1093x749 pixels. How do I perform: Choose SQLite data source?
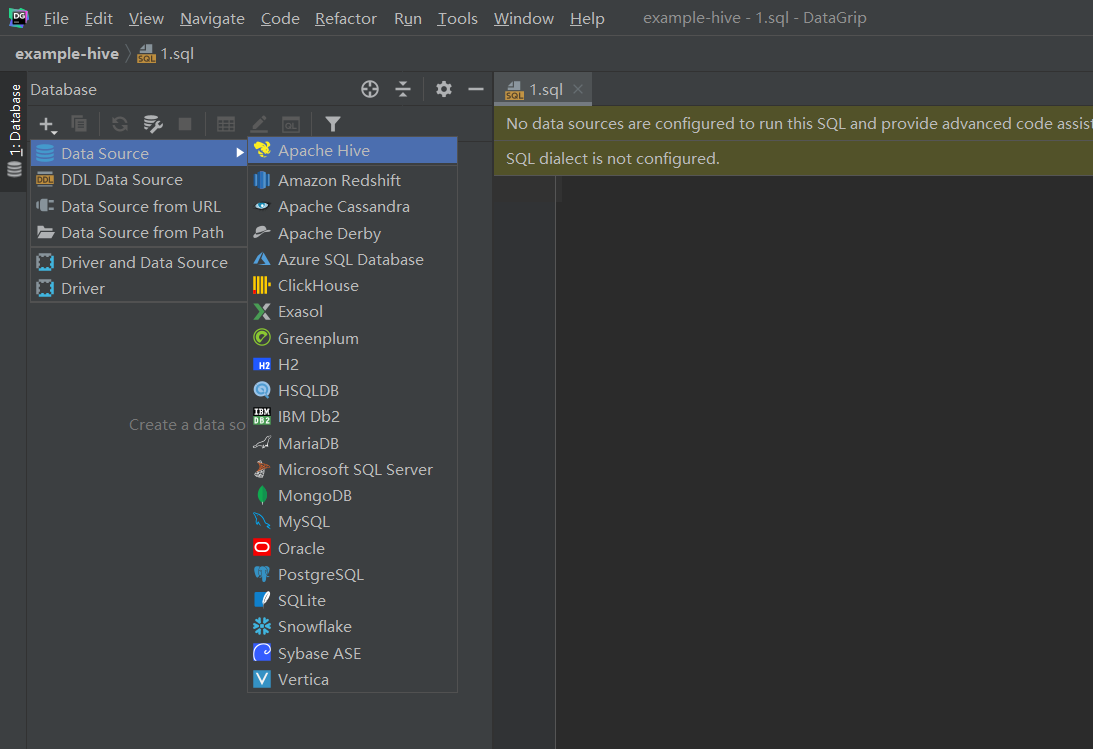(353, 601)
